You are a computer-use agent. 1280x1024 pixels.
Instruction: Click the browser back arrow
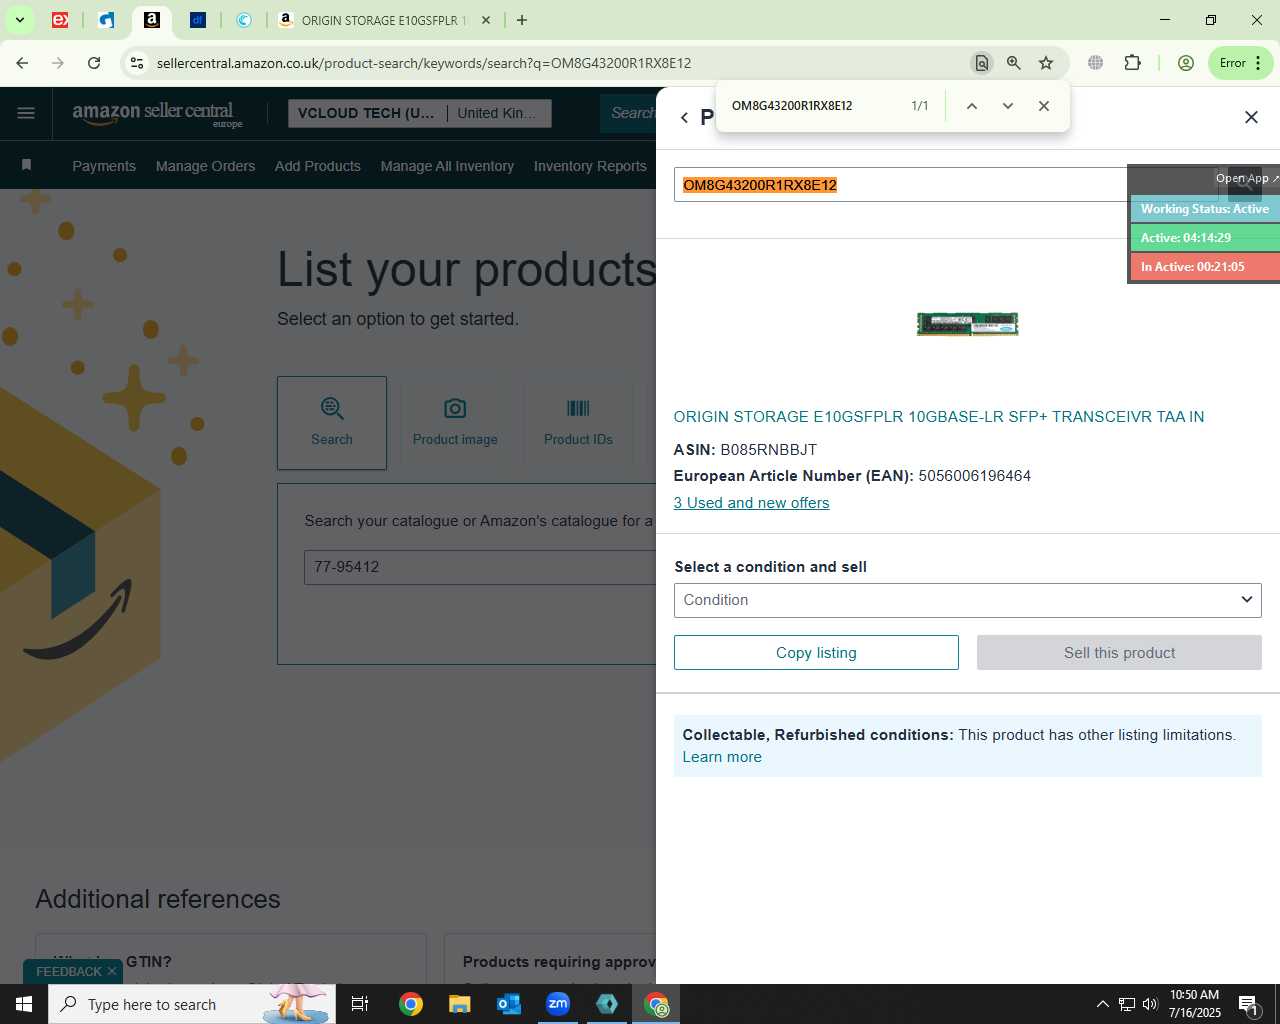tap(22, 63)
